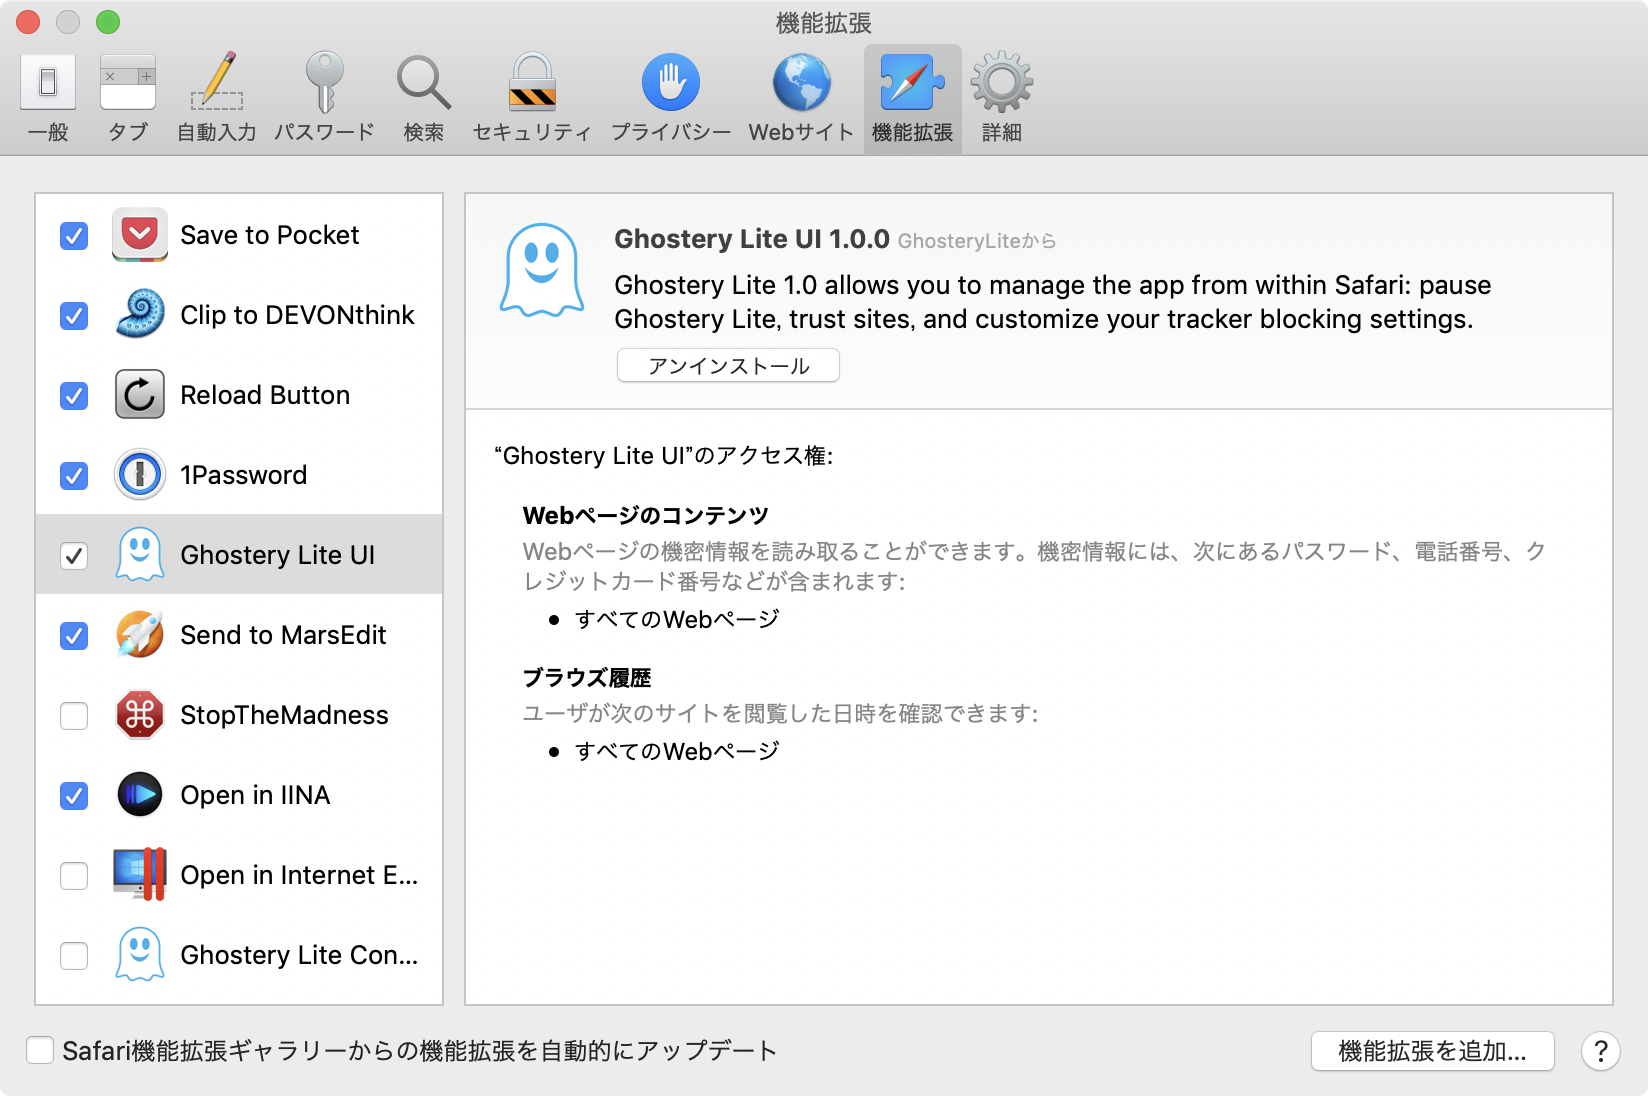Uncheck Clip to DEVONthink extension
Viewport: 1648px width, 1096px height.
pos(74,316)
